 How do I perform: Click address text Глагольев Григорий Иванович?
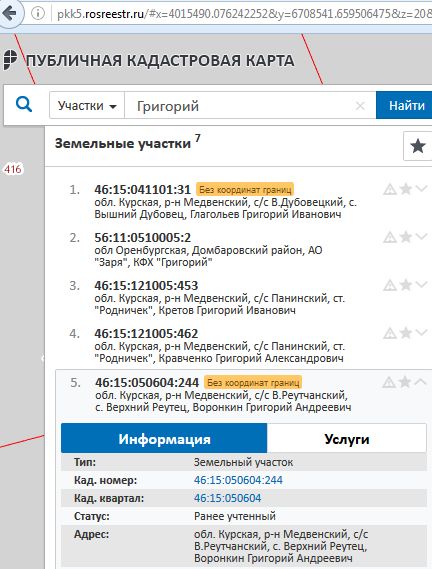coord(266,214)
